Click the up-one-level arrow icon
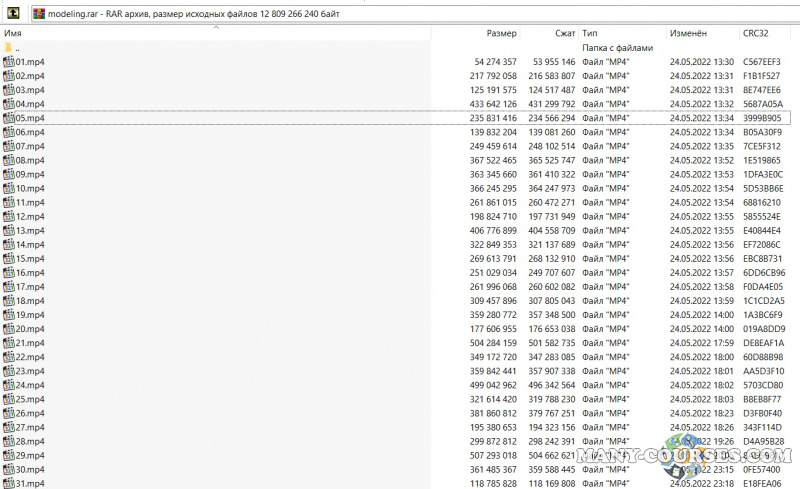The image size is (800, 489). pyautogui.click(x=12, y=13)
